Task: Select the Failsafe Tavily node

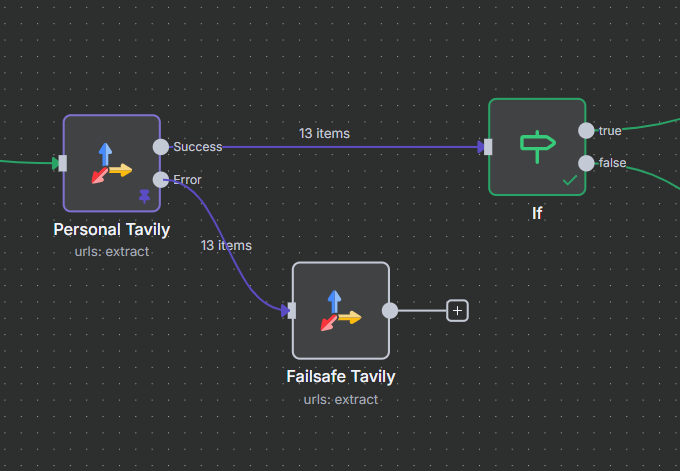Action: coord(341,311)
